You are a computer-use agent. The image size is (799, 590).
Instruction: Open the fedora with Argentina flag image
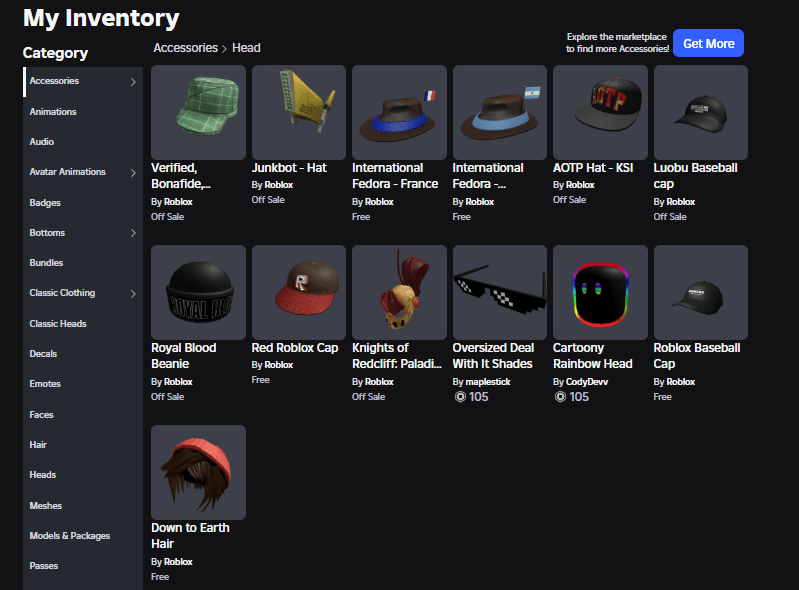499,112
